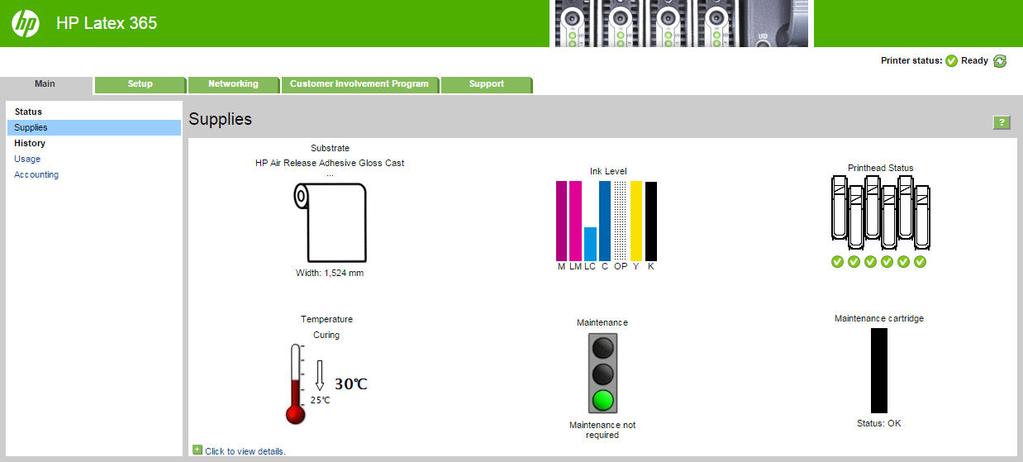The height and width of the screenshot is (462, 1023).
Task: Click the '25°C' target temperature
Action: coord(320,400)
